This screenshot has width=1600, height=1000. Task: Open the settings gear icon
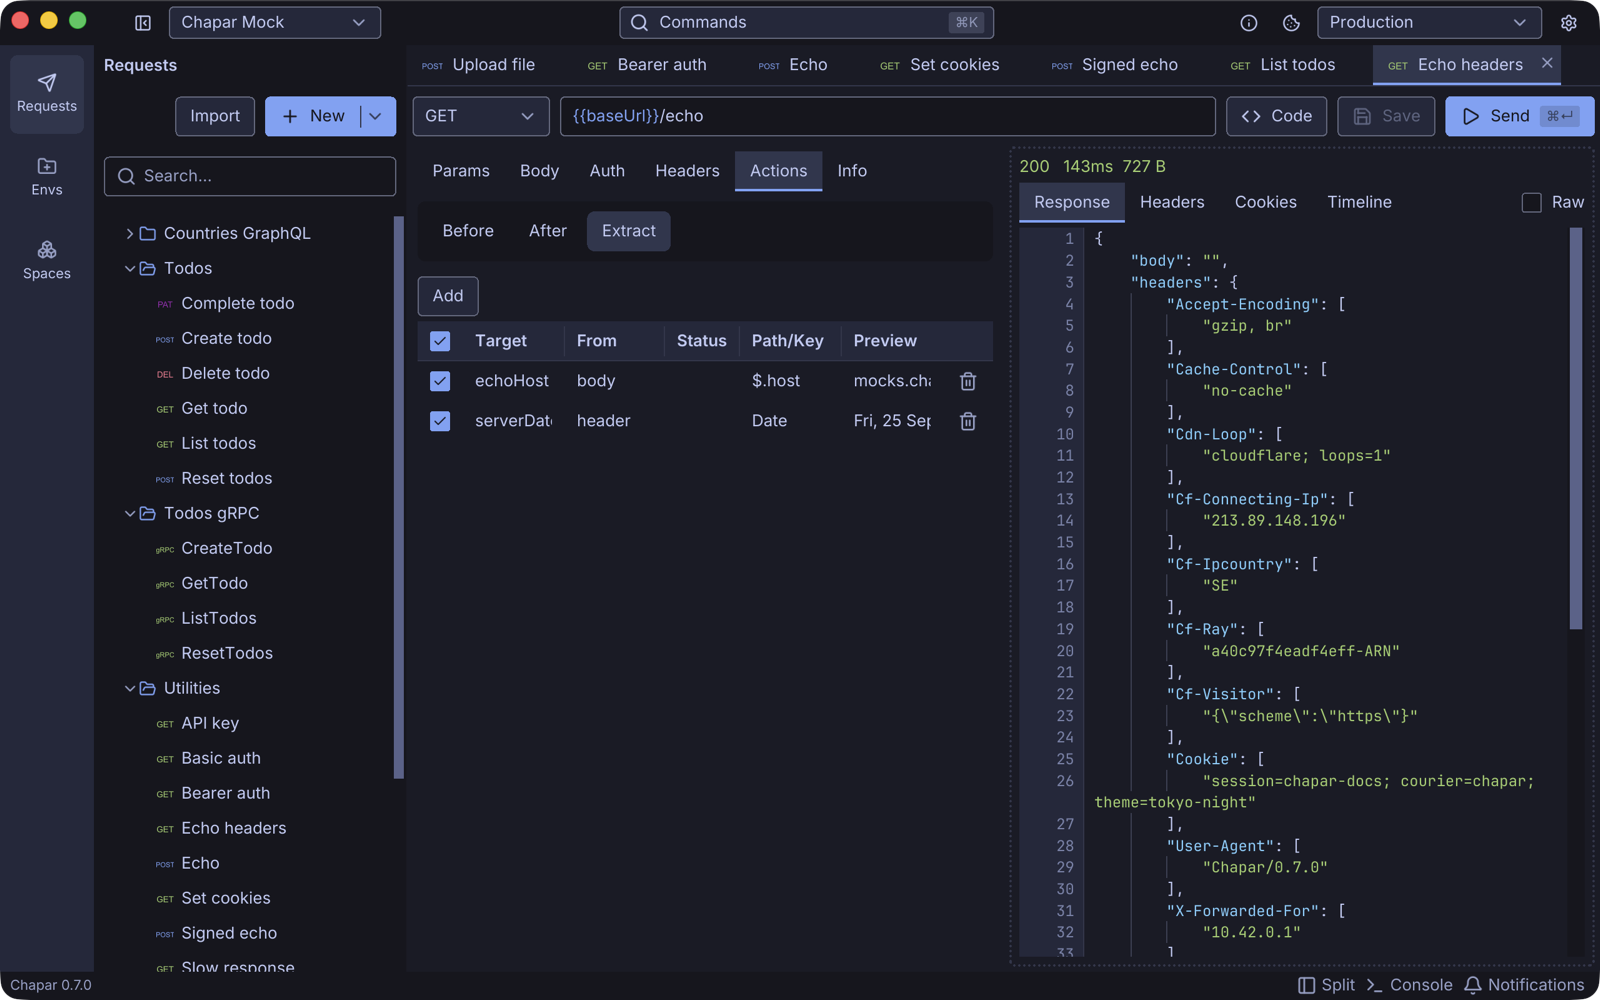[x=1569, y=23]
